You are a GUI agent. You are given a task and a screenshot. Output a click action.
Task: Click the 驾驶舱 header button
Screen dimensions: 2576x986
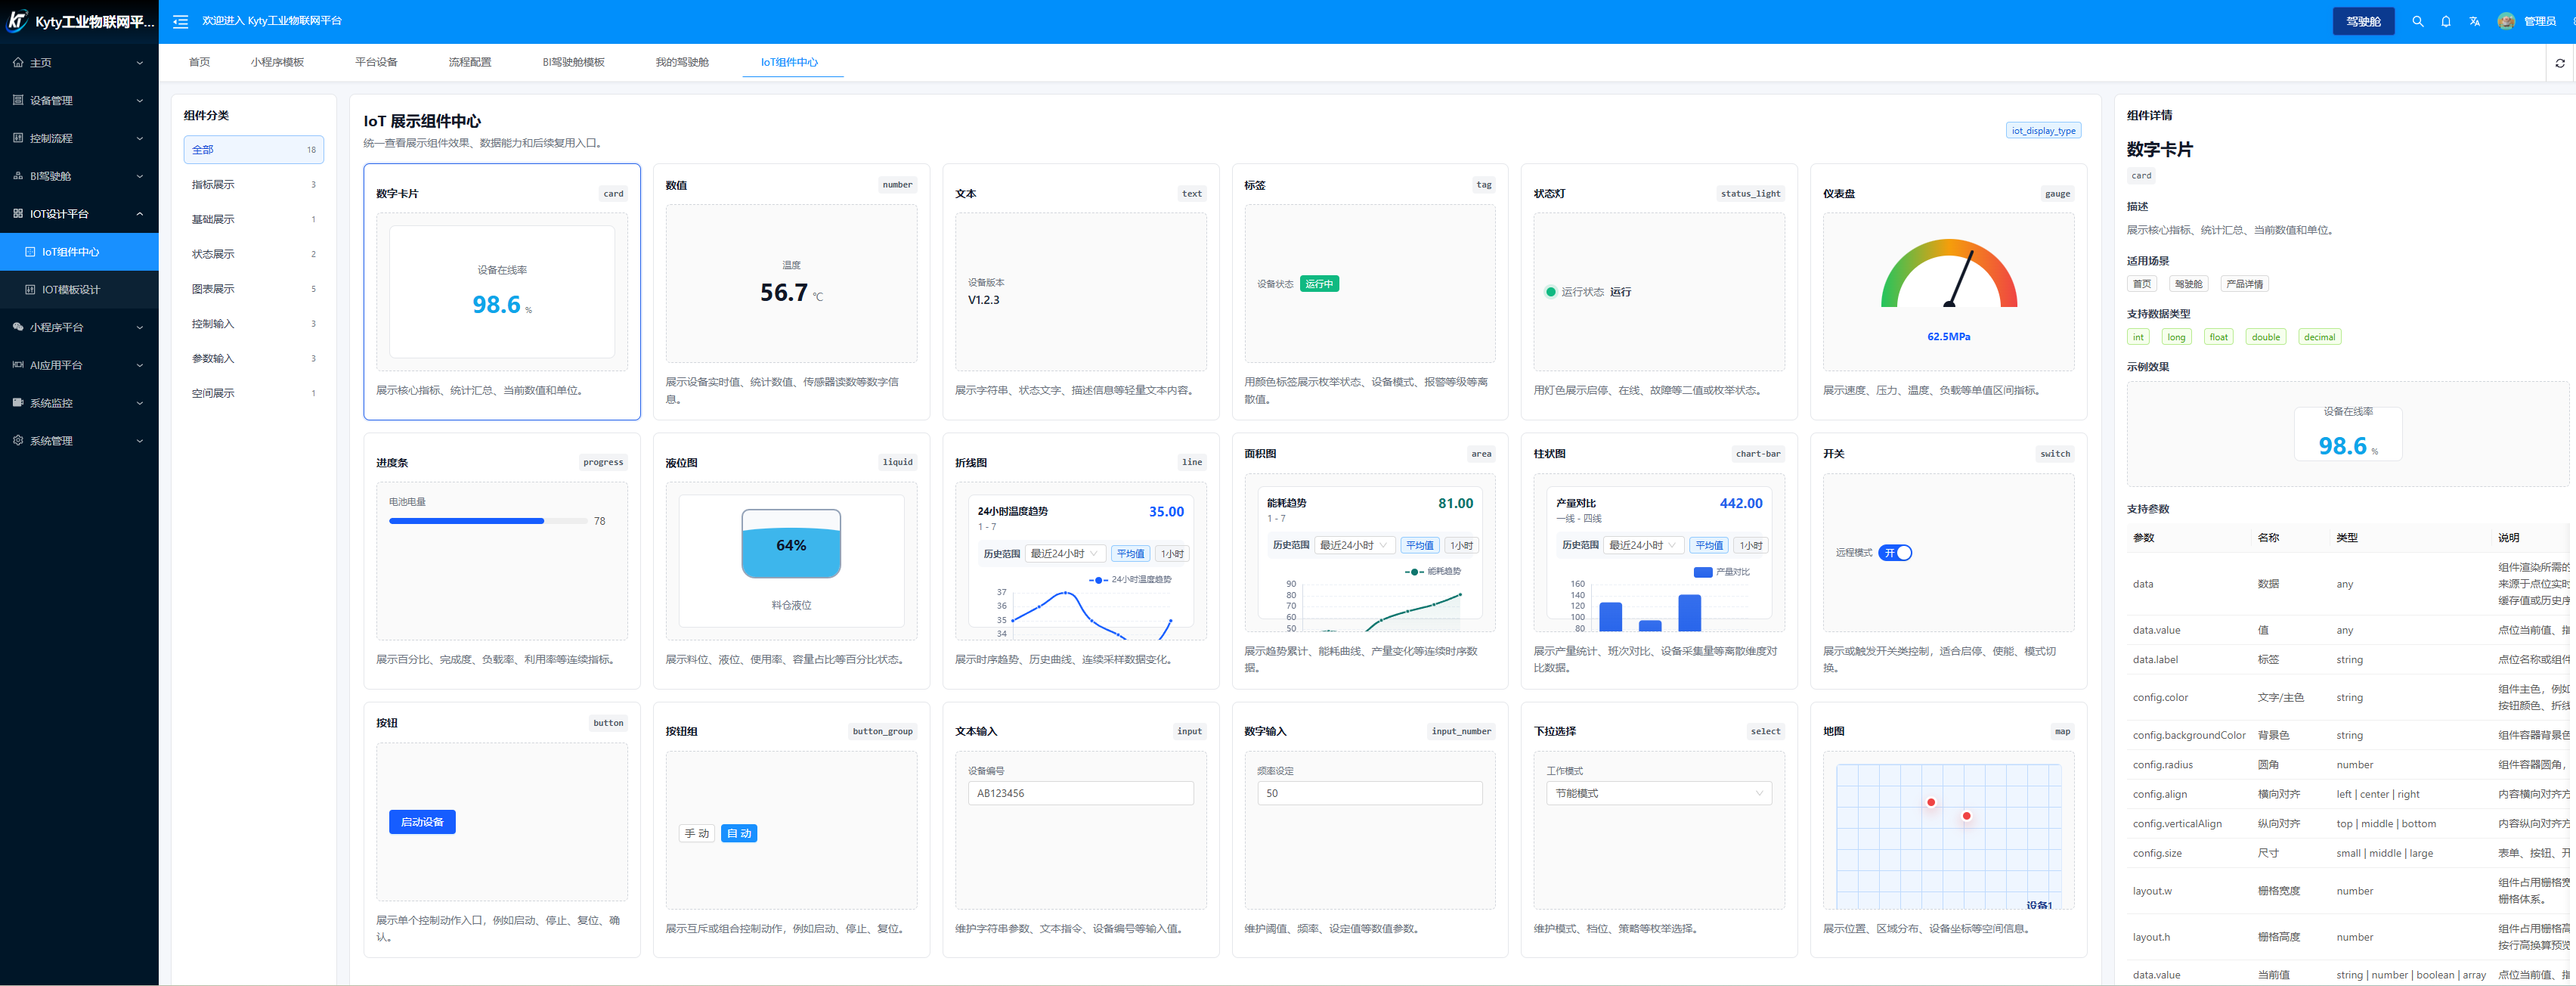click(2363, 21)
